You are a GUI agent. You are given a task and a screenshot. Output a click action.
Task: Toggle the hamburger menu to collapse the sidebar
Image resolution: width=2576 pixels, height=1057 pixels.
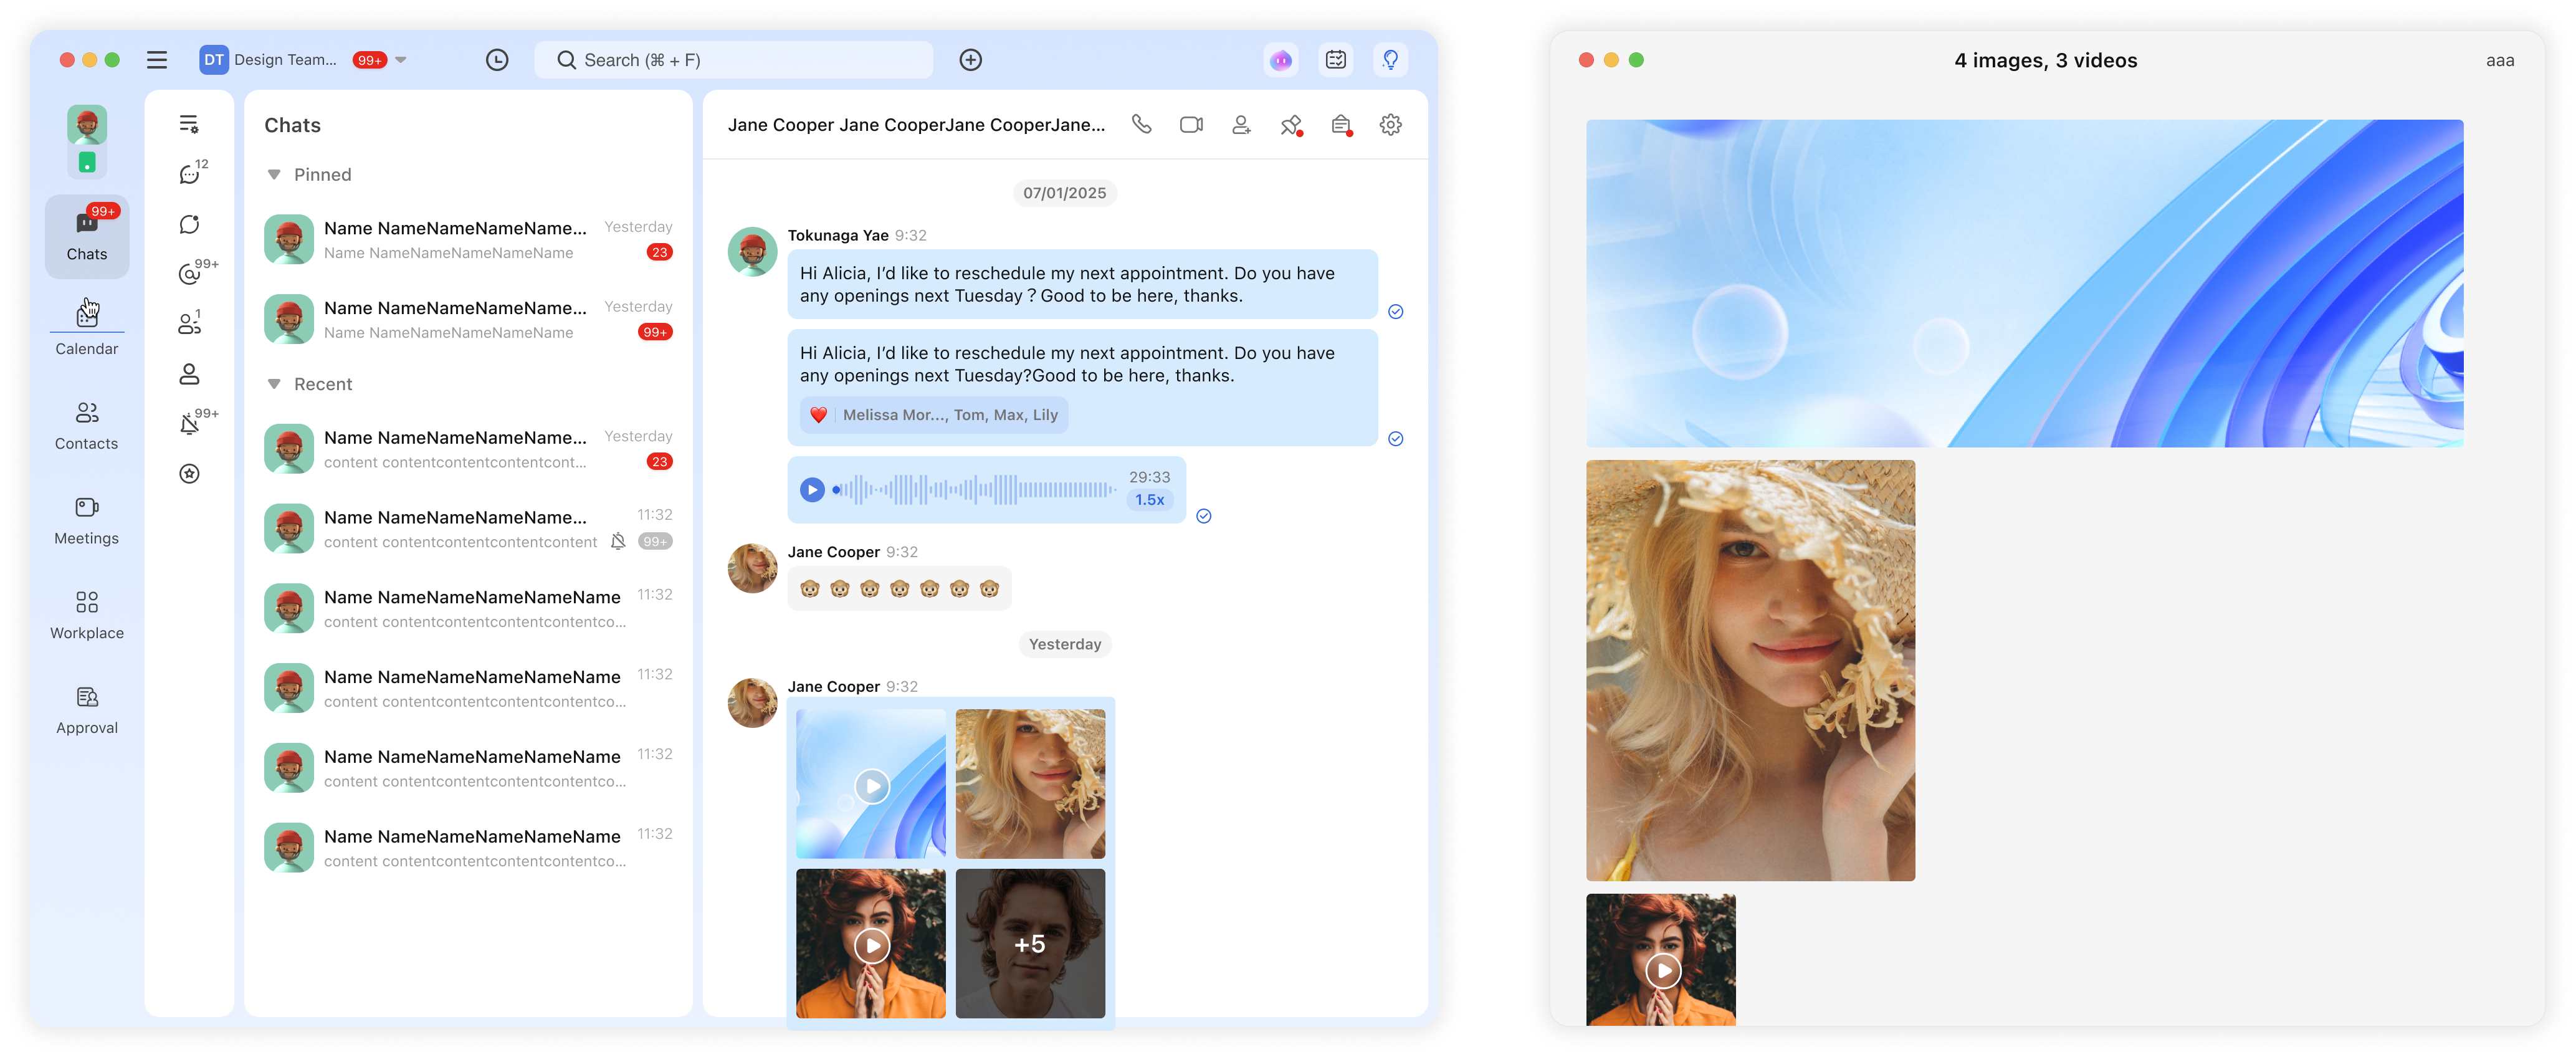tap(157, 60)
